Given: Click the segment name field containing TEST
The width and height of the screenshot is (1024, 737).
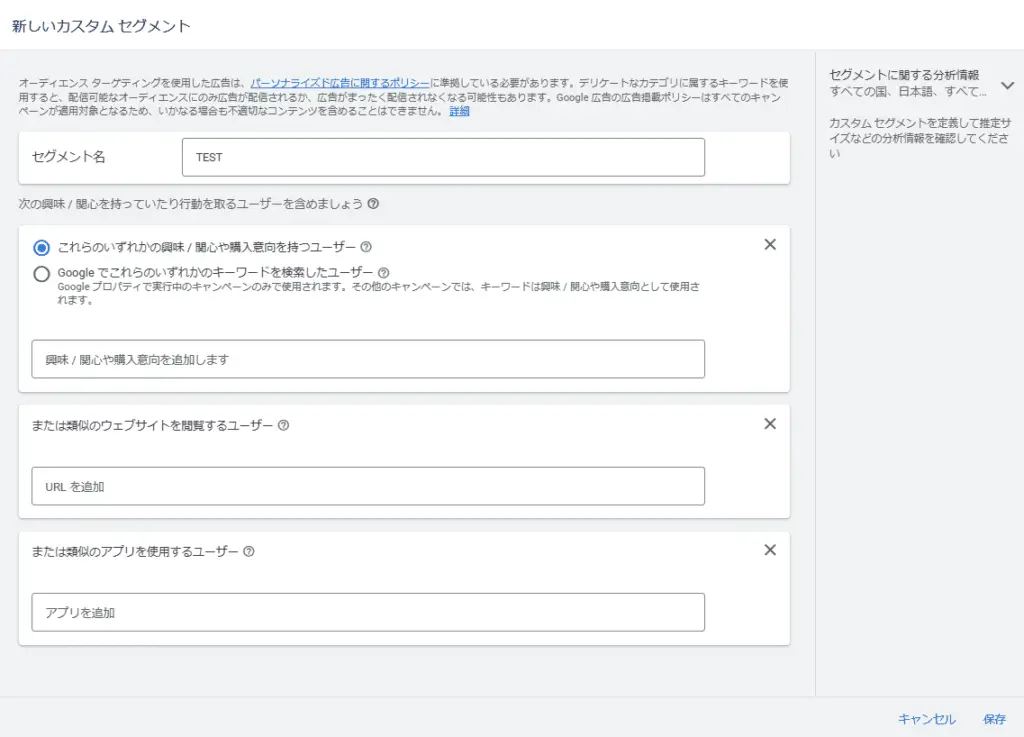Looking at the screenshot, I should 443,156.
